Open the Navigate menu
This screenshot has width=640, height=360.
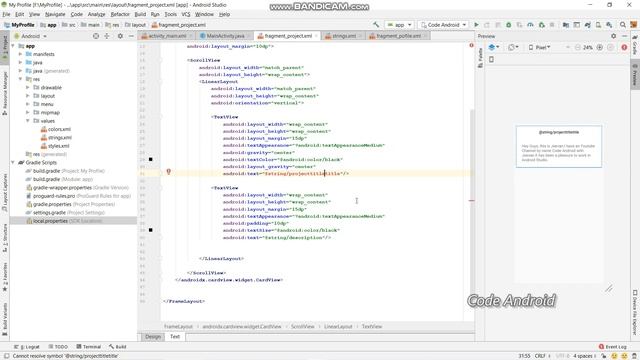[x=55, y=14]
